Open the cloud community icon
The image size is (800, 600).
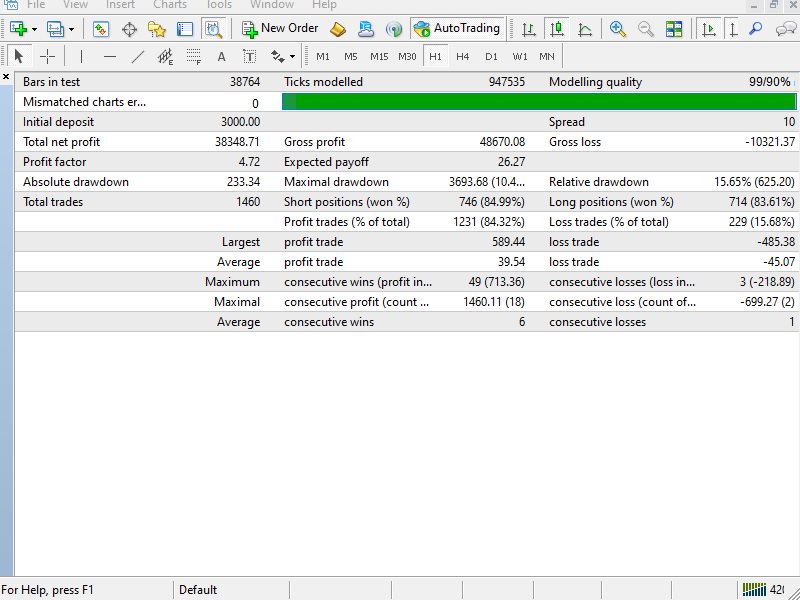365,29
